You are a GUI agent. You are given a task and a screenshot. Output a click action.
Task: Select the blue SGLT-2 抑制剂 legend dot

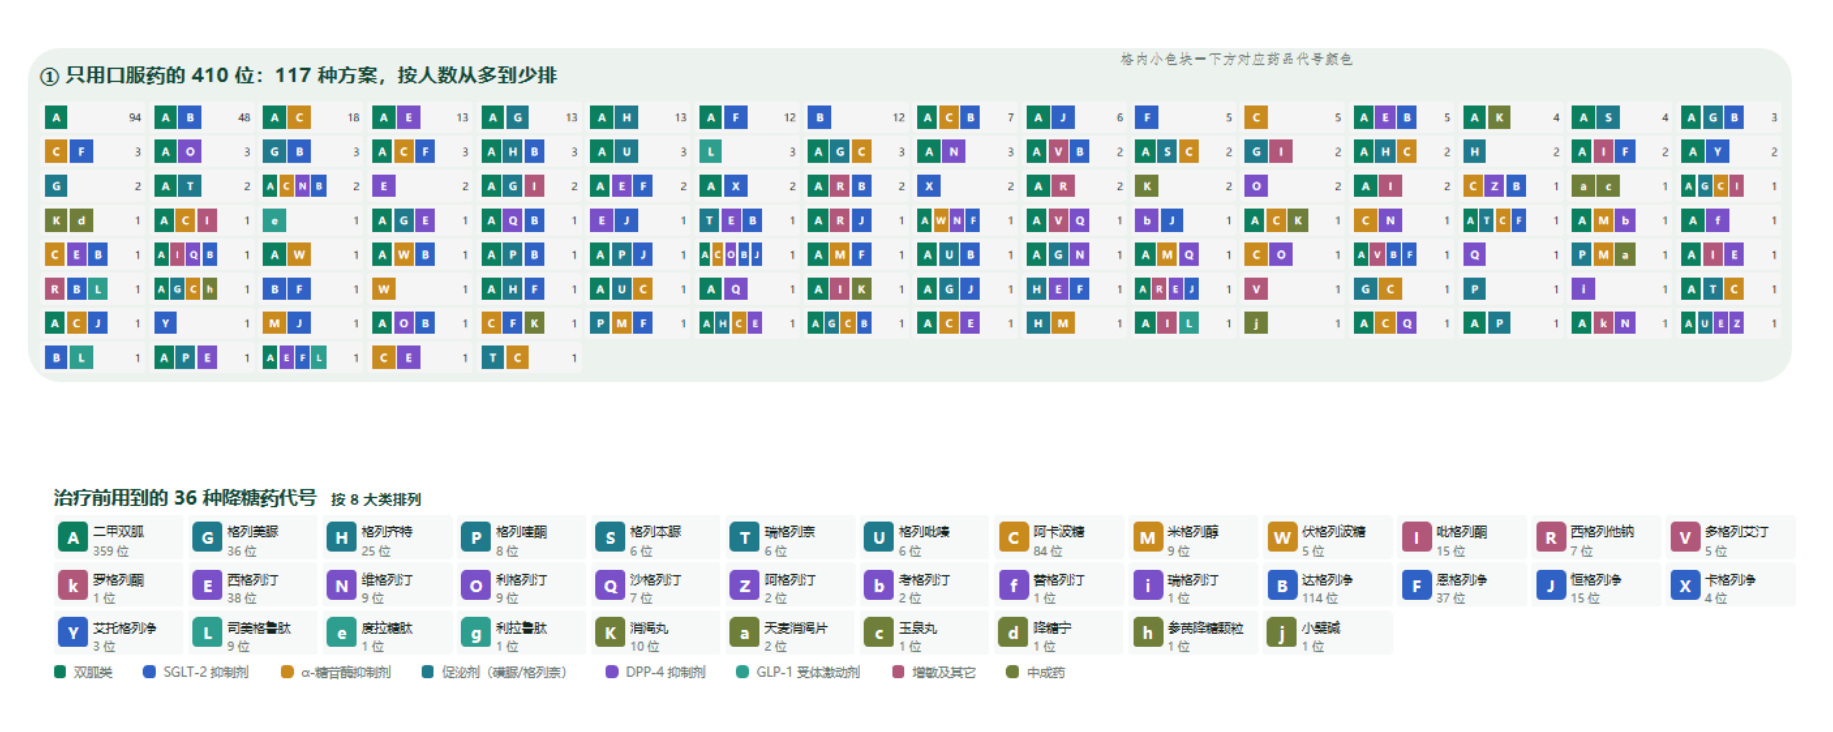[x=149, y=672]
